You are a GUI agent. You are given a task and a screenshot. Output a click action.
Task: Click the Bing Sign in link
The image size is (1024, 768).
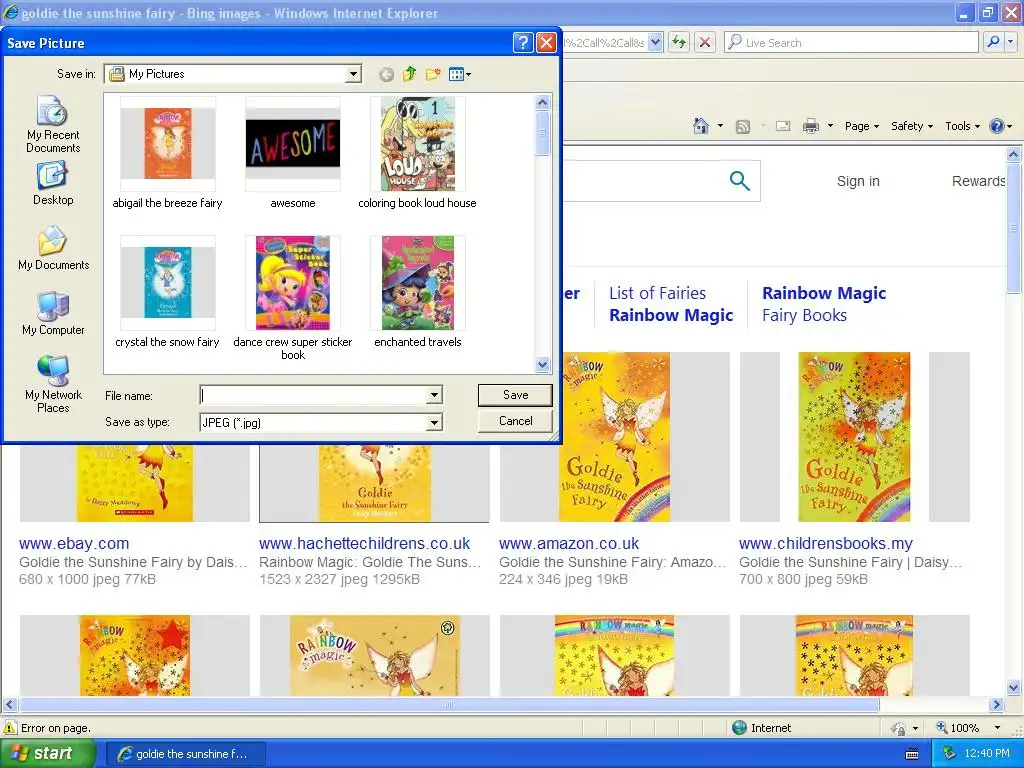[x=858, y=181]
